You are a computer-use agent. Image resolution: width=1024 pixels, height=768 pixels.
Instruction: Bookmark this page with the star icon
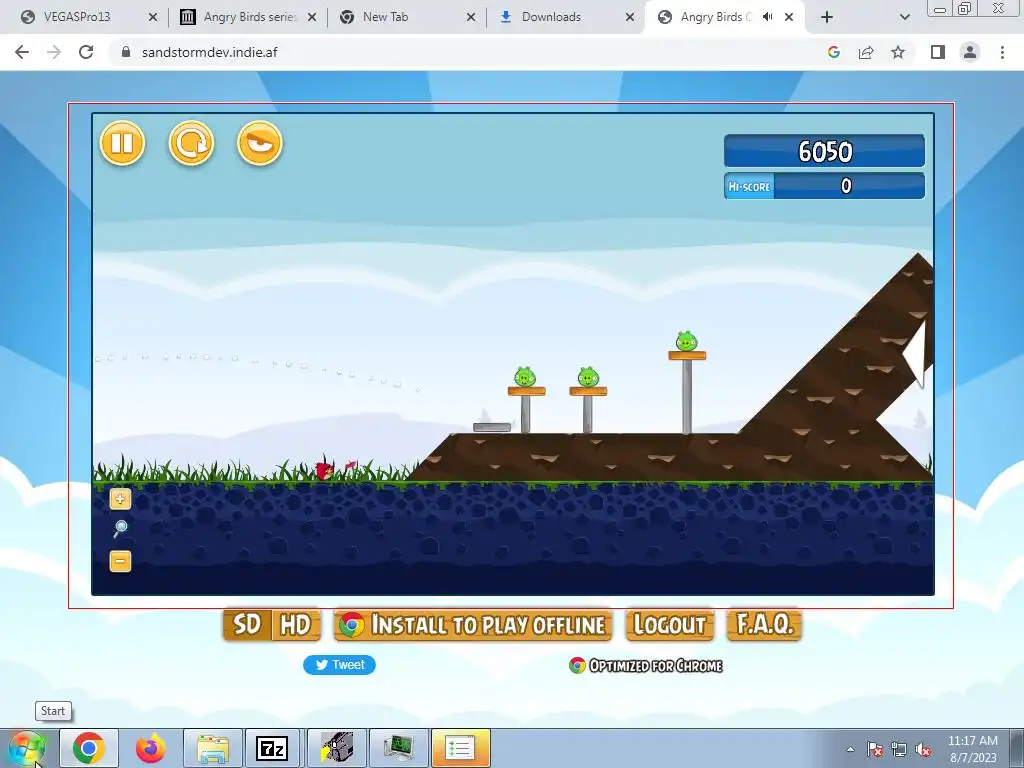pyautogui.click(x=898, y=52)
